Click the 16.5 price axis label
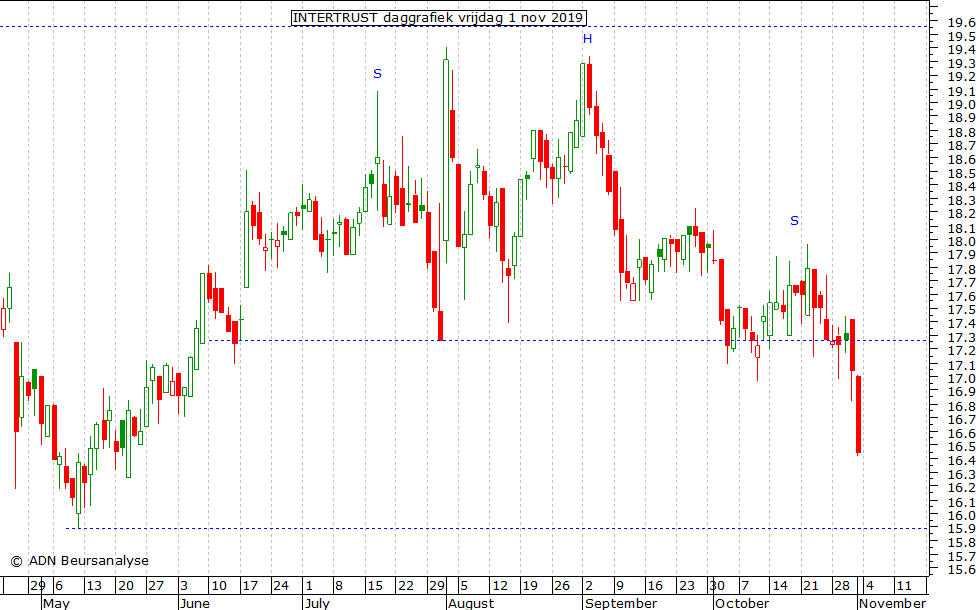The image size is (980, 610). (961, 447)
